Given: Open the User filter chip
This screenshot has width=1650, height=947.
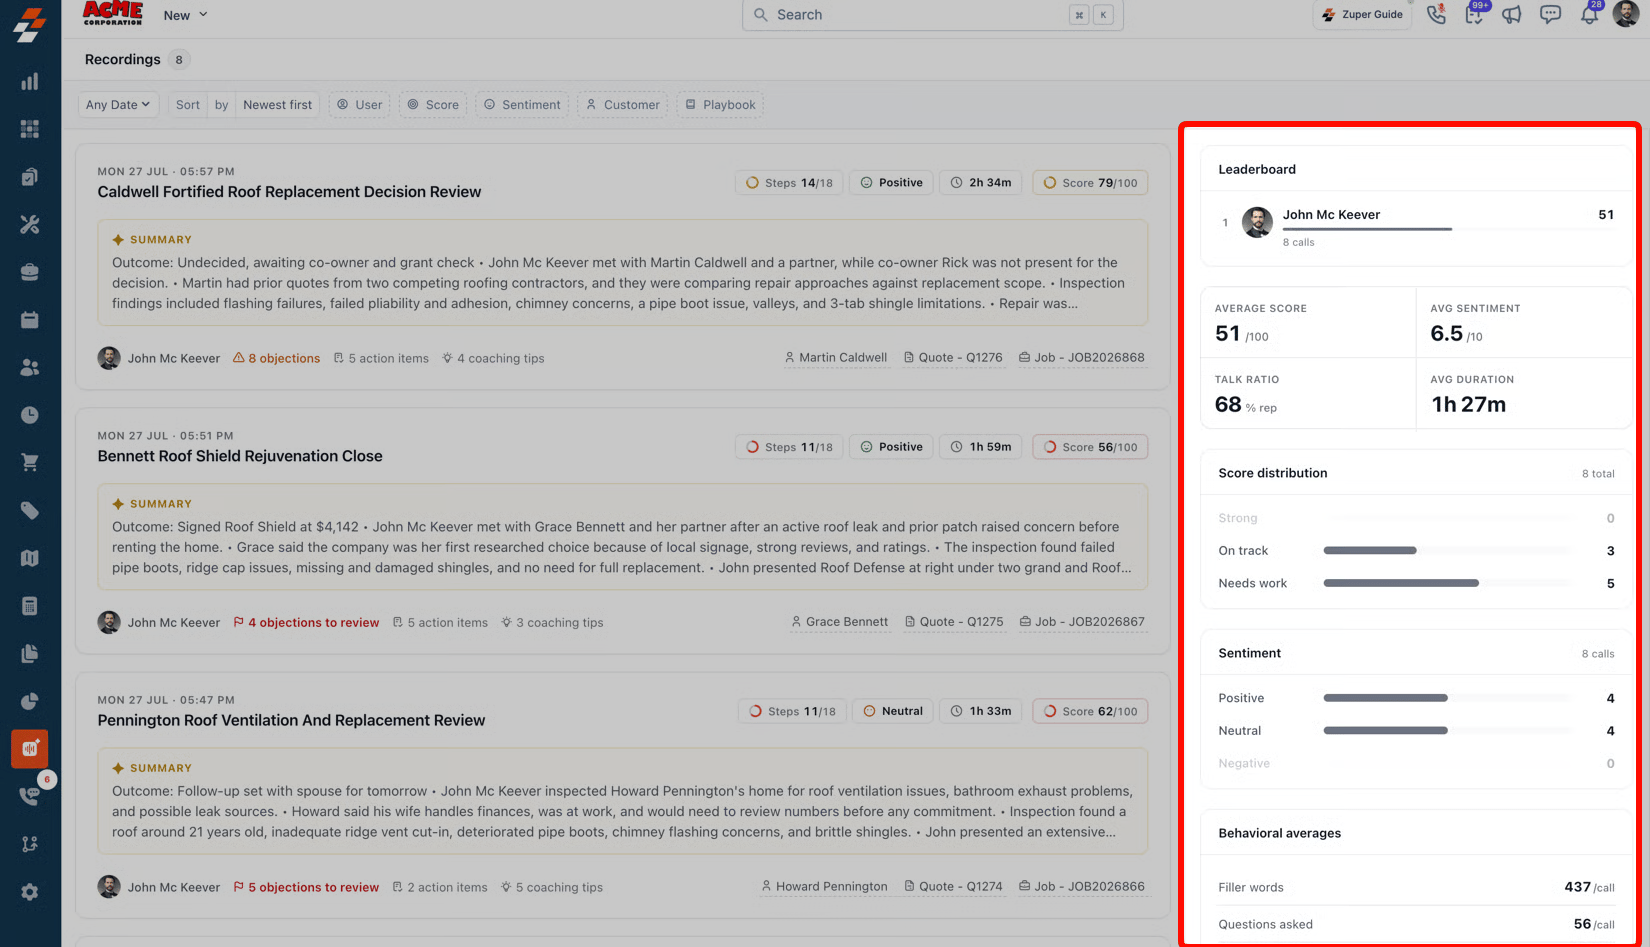Looking at the screenshot, I should 359,104.
